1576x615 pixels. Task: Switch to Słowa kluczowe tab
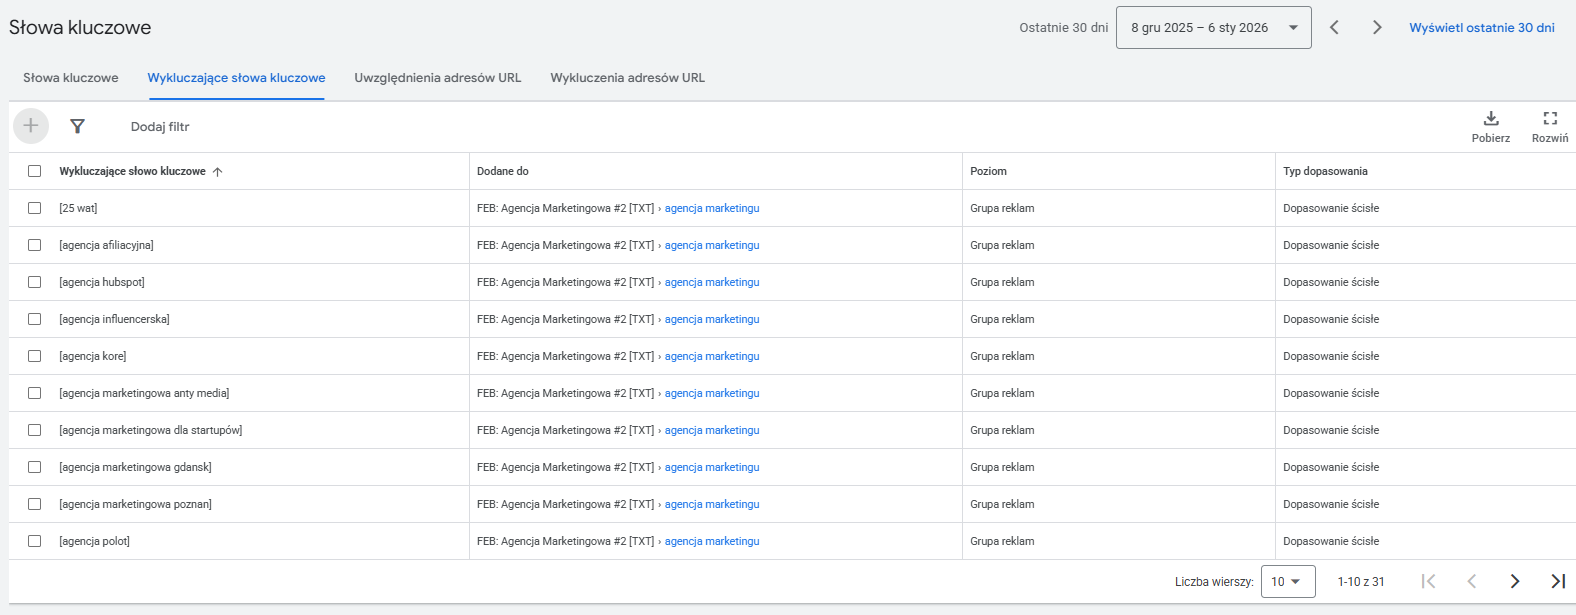(71, 78)
